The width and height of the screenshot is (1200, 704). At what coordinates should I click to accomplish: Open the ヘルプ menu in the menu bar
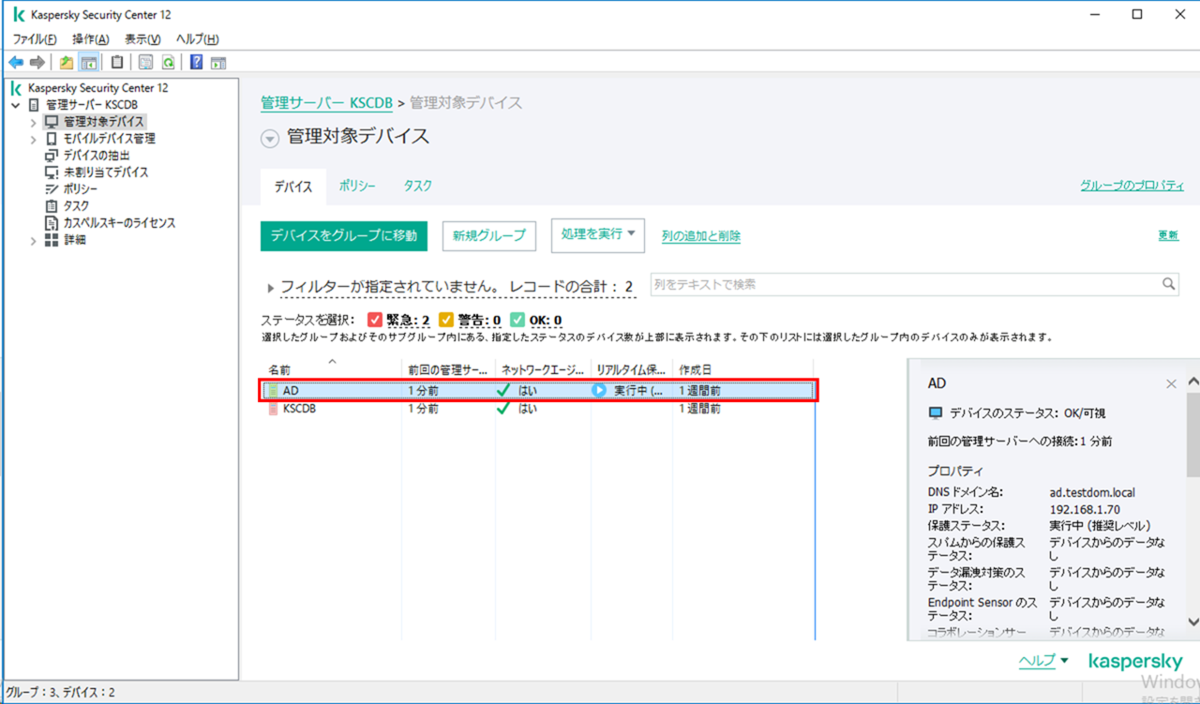pyautogui.click(x=197, y=39)
